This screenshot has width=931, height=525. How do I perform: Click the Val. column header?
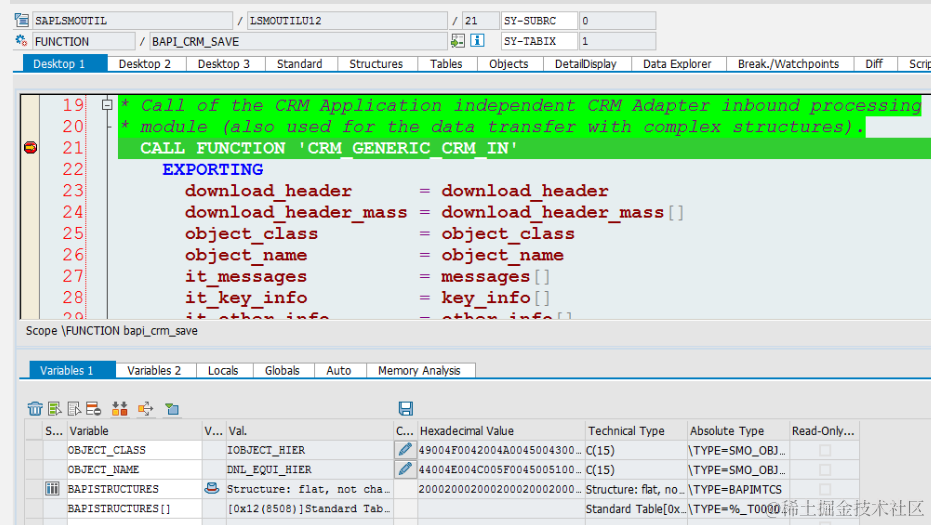(309, 431)
